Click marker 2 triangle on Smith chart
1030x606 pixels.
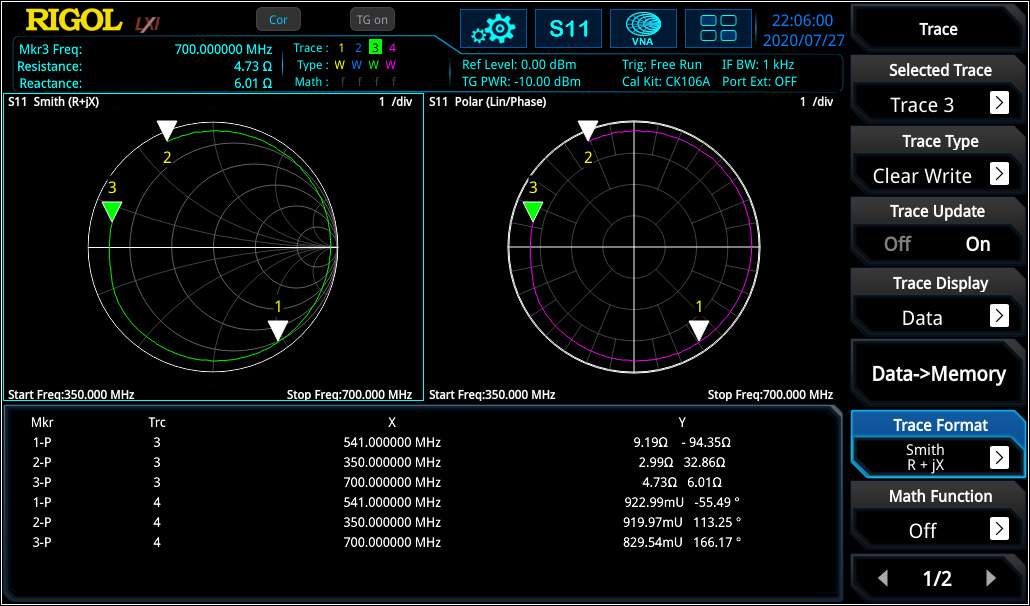coord(167,130)
